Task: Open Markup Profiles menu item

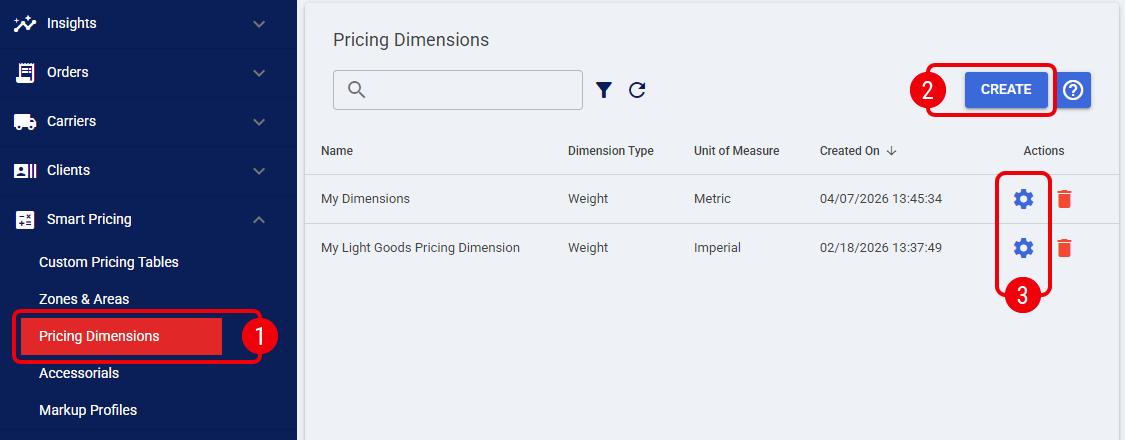Action: pos(88,410)
